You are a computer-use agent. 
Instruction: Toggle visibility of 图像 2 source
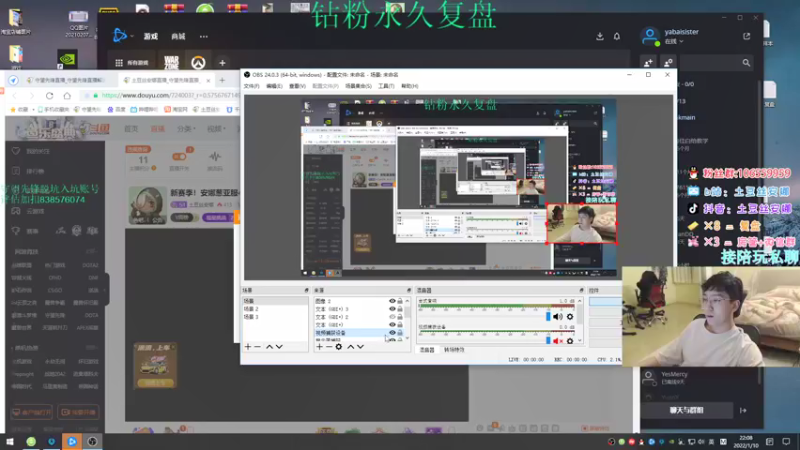tap(392, 301)
